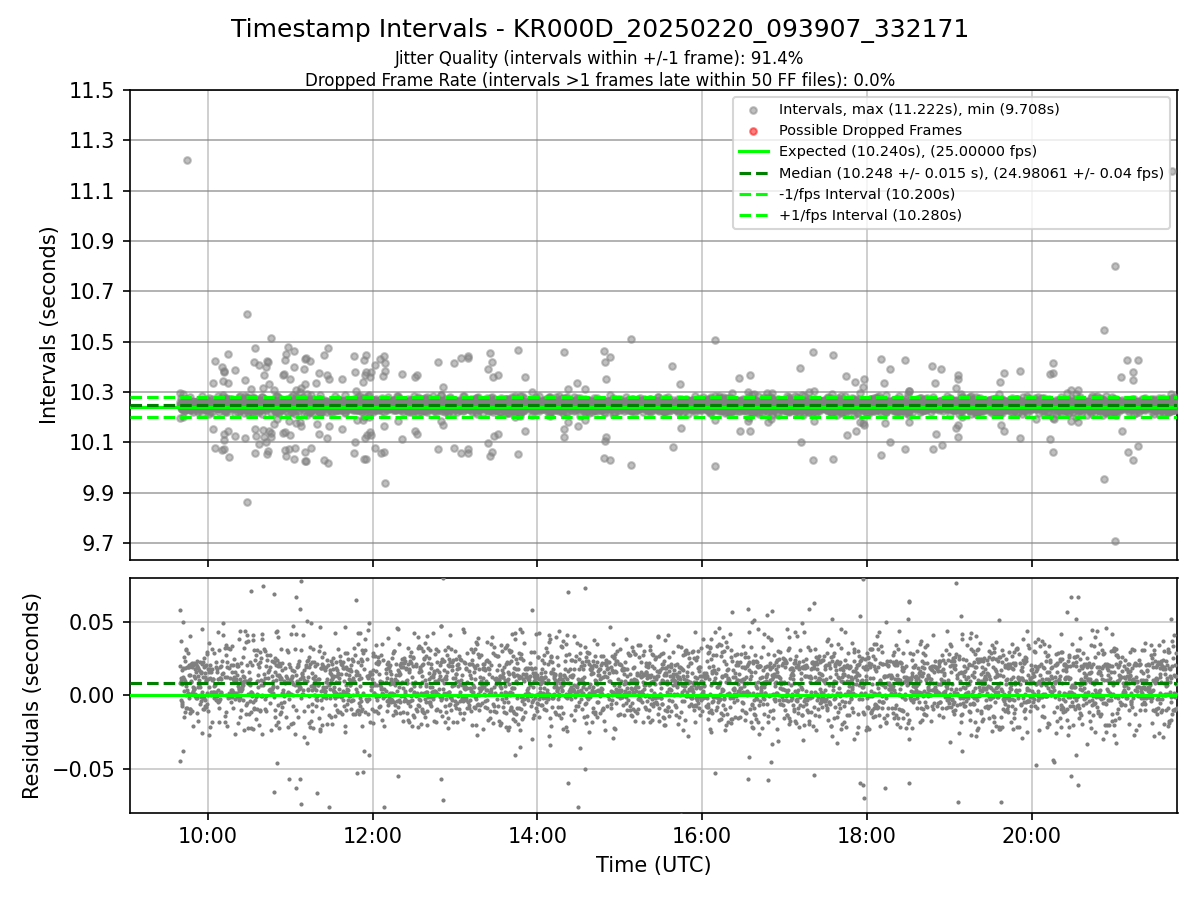Image resolution: width=1200 pixels, height=900 pixels.
Task: Click the "Jitter Quality" 91.4% subtitle line
Action: click(x=600, y=58)
